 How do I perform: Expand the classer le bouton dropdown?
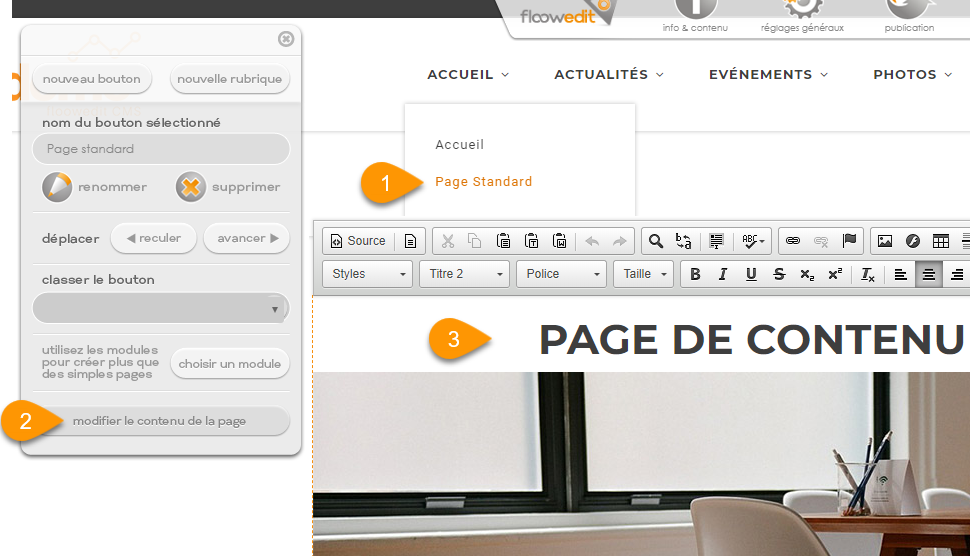161,309
